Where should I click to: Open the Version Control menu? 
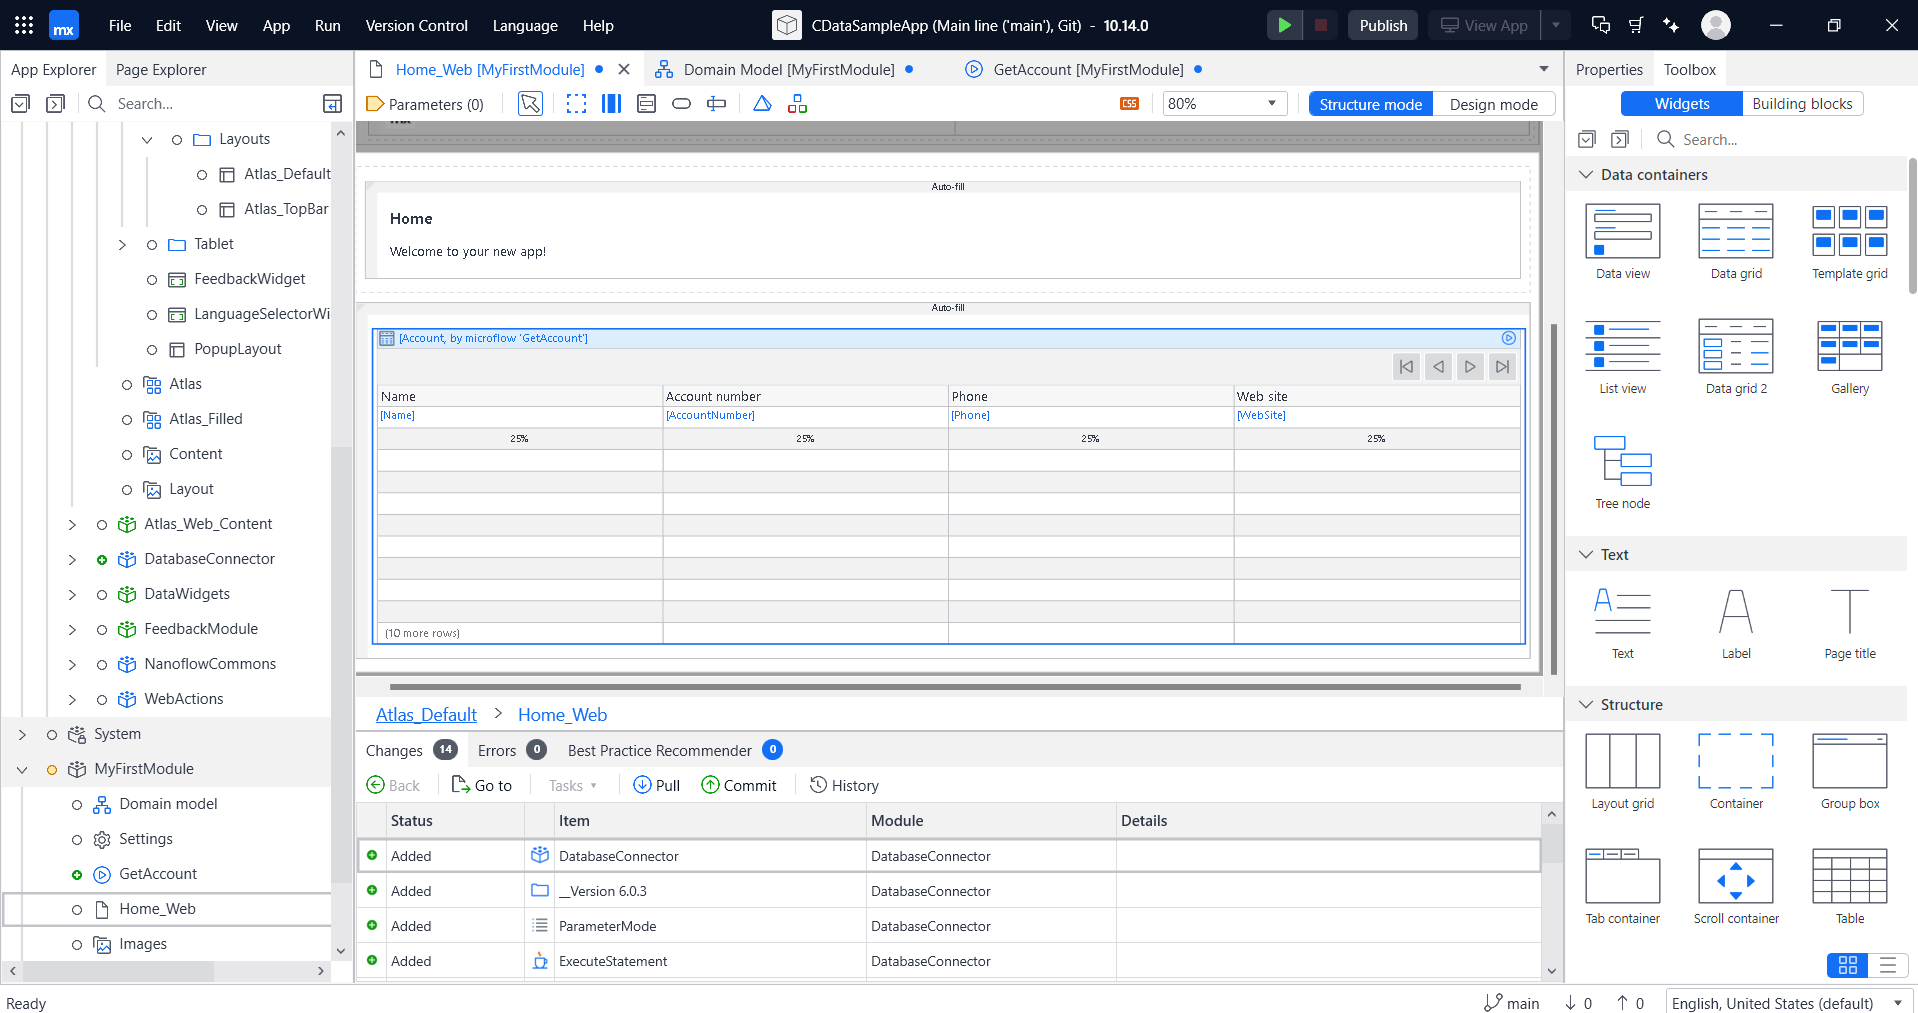tap(416, 26)
